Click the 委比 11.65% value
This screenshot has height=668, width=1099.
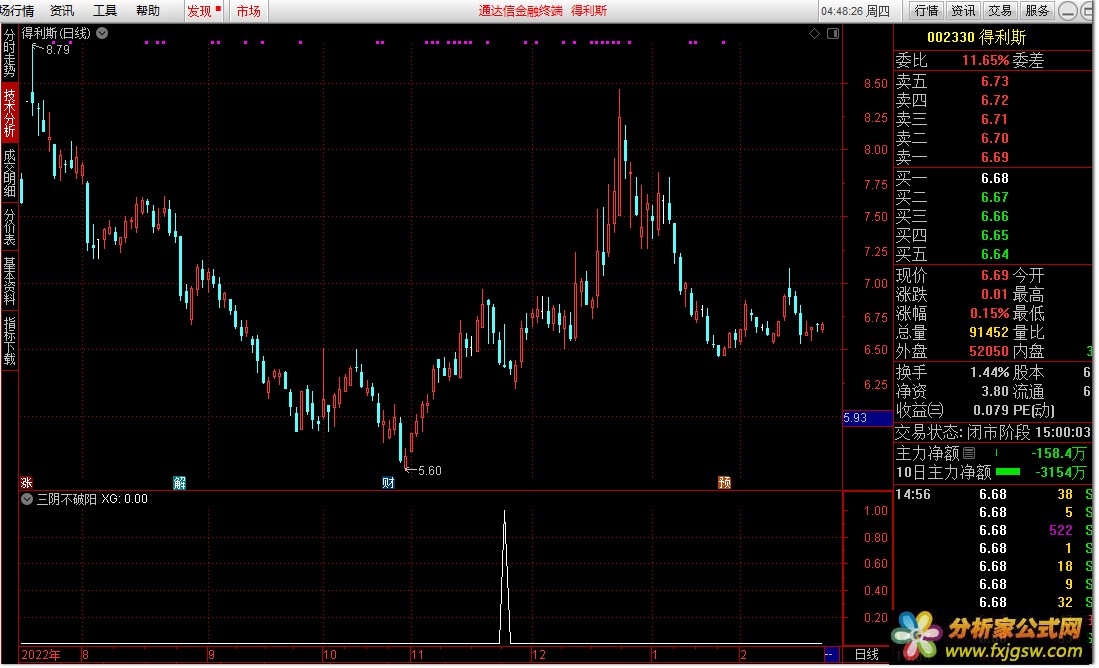pos(985,60)
